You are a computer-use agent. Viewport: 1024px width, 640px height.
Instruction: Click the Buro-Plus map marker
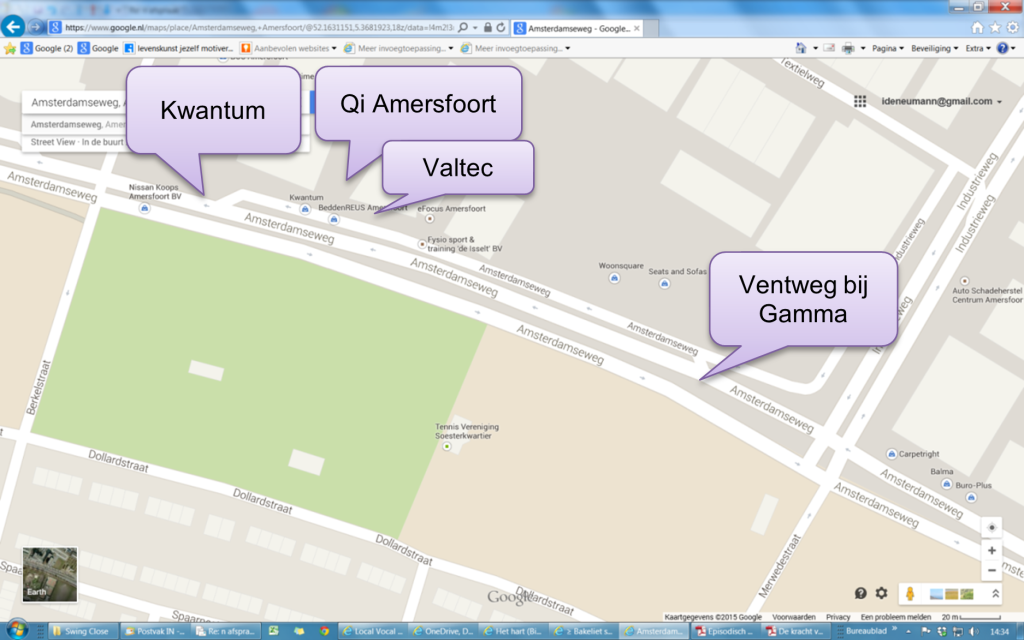point(972,498)
